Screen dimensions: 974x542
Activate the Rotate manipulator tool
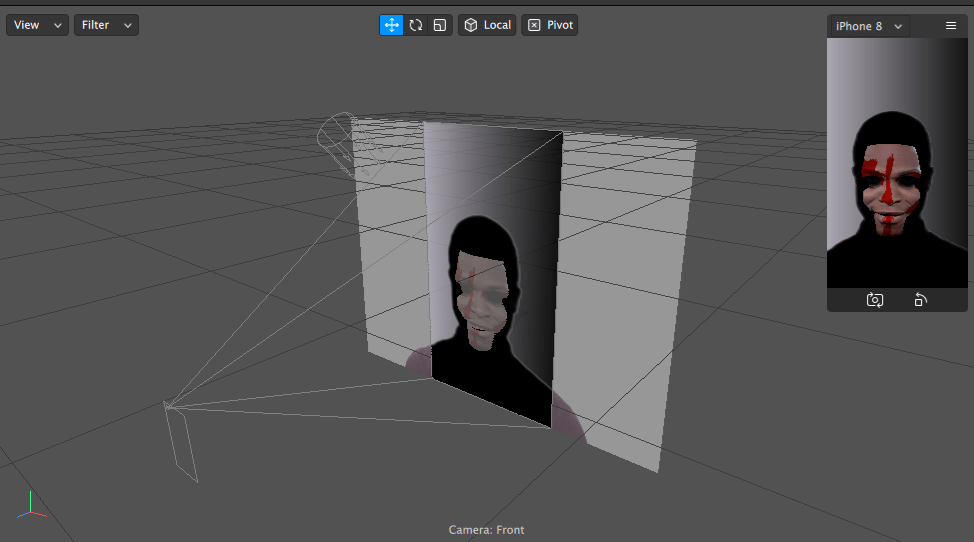coord(416,25)
